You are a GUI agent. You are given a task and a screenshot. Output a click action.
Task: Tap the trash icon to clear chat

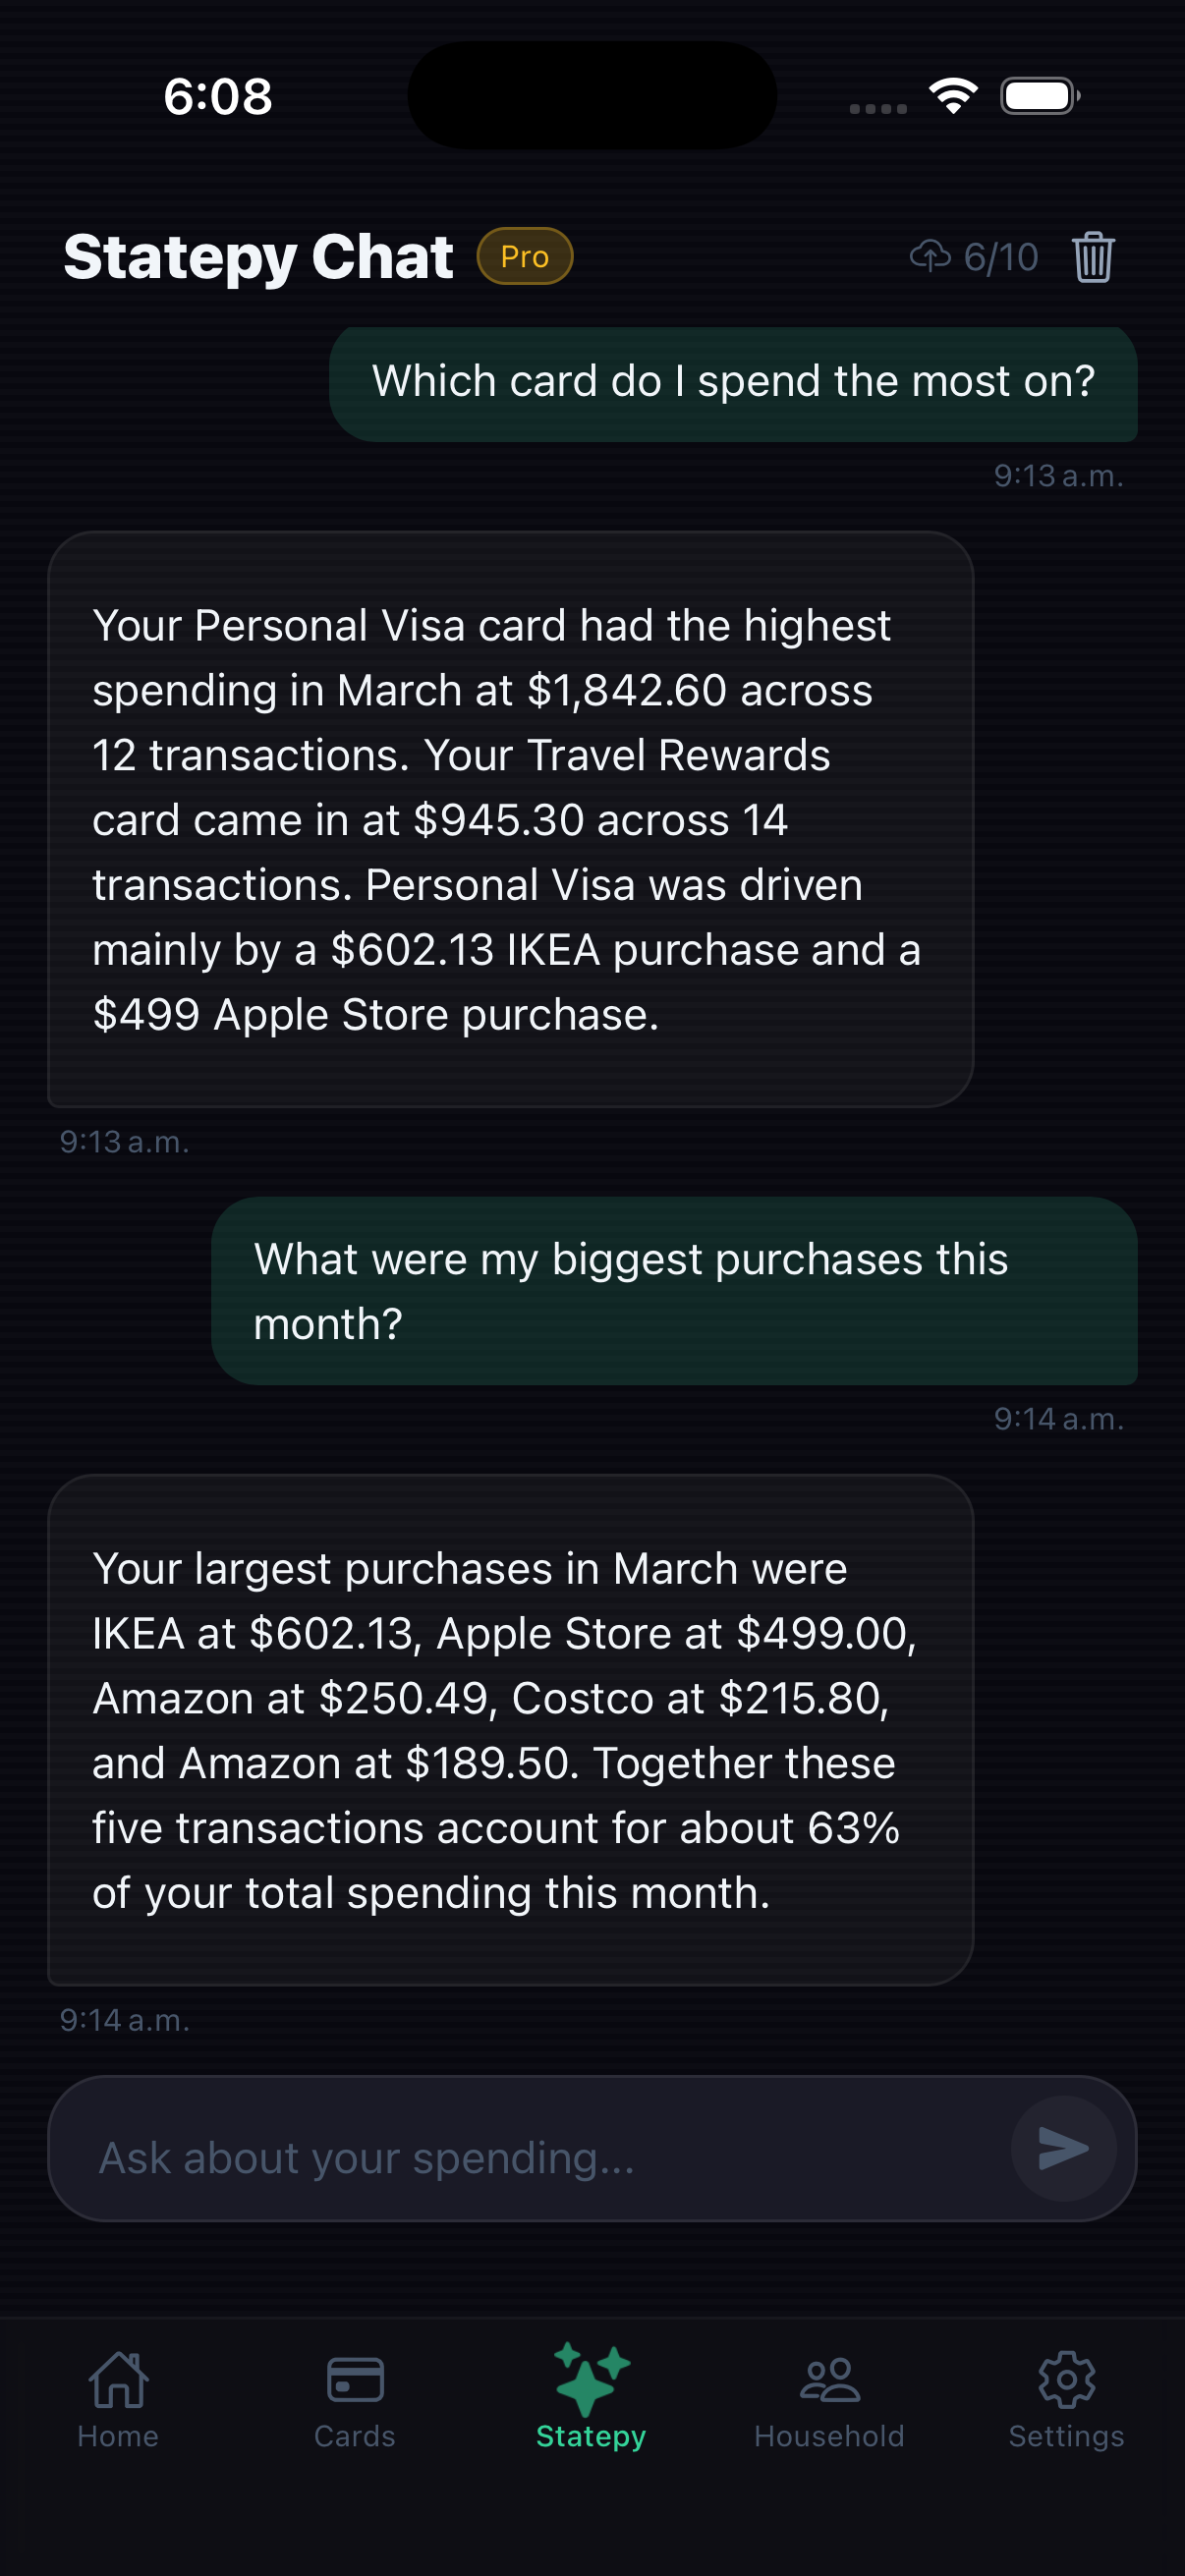pyautogui.click(x=1093, y=257)
